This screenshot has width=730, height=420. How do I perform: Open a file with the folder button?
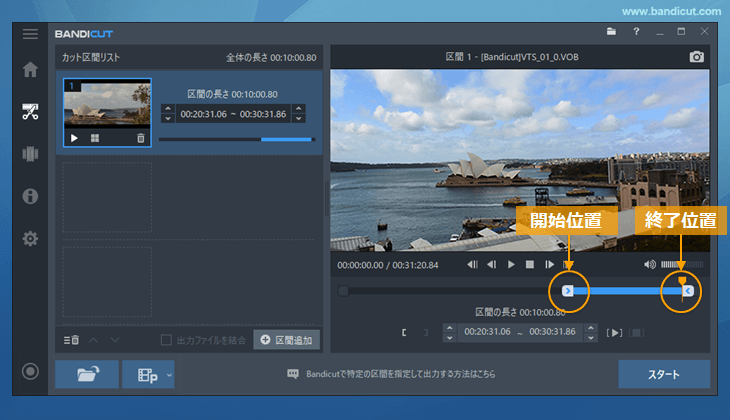click(87, 374)
